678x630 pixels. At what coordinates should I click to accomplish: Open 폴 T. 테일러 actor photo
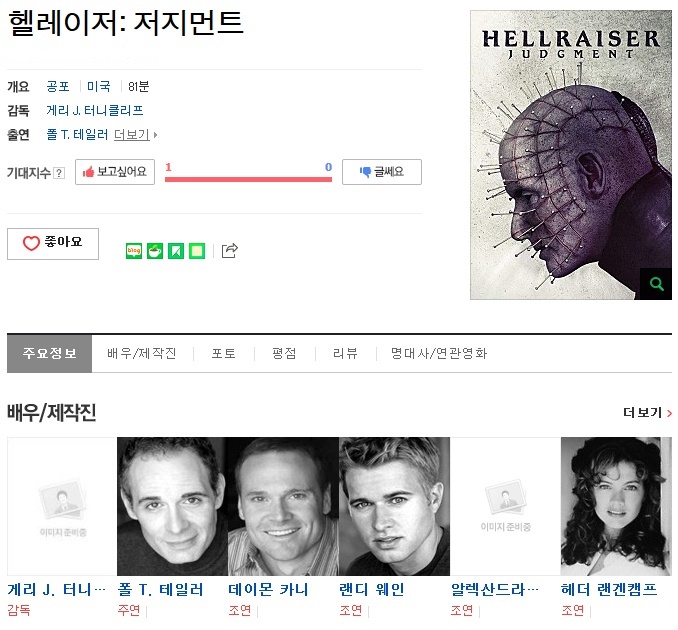[173, 506]
